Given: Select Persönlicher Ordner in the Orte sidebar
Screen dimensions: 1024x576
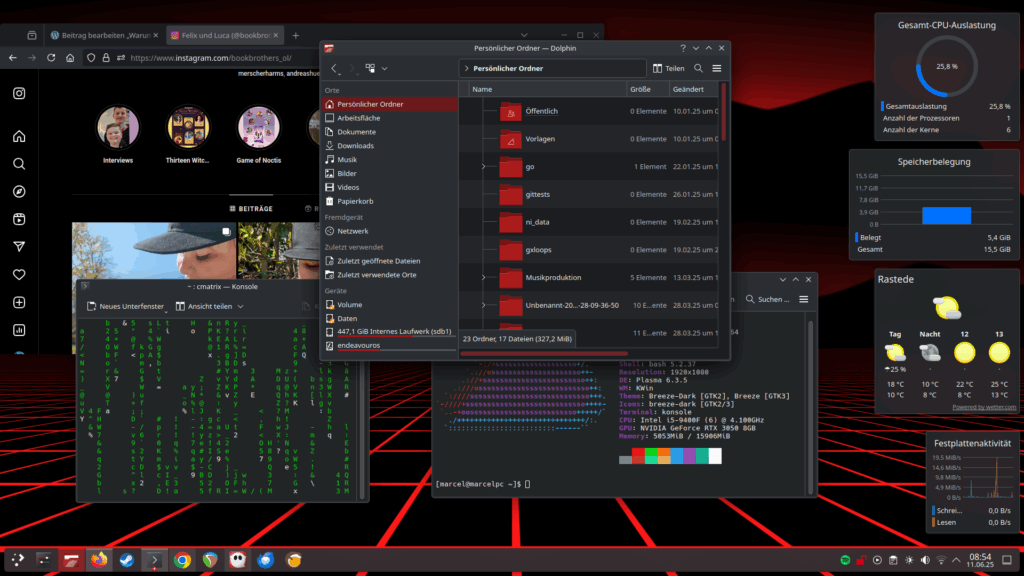Looking at the screenshot, I should [x=390, y=104].
